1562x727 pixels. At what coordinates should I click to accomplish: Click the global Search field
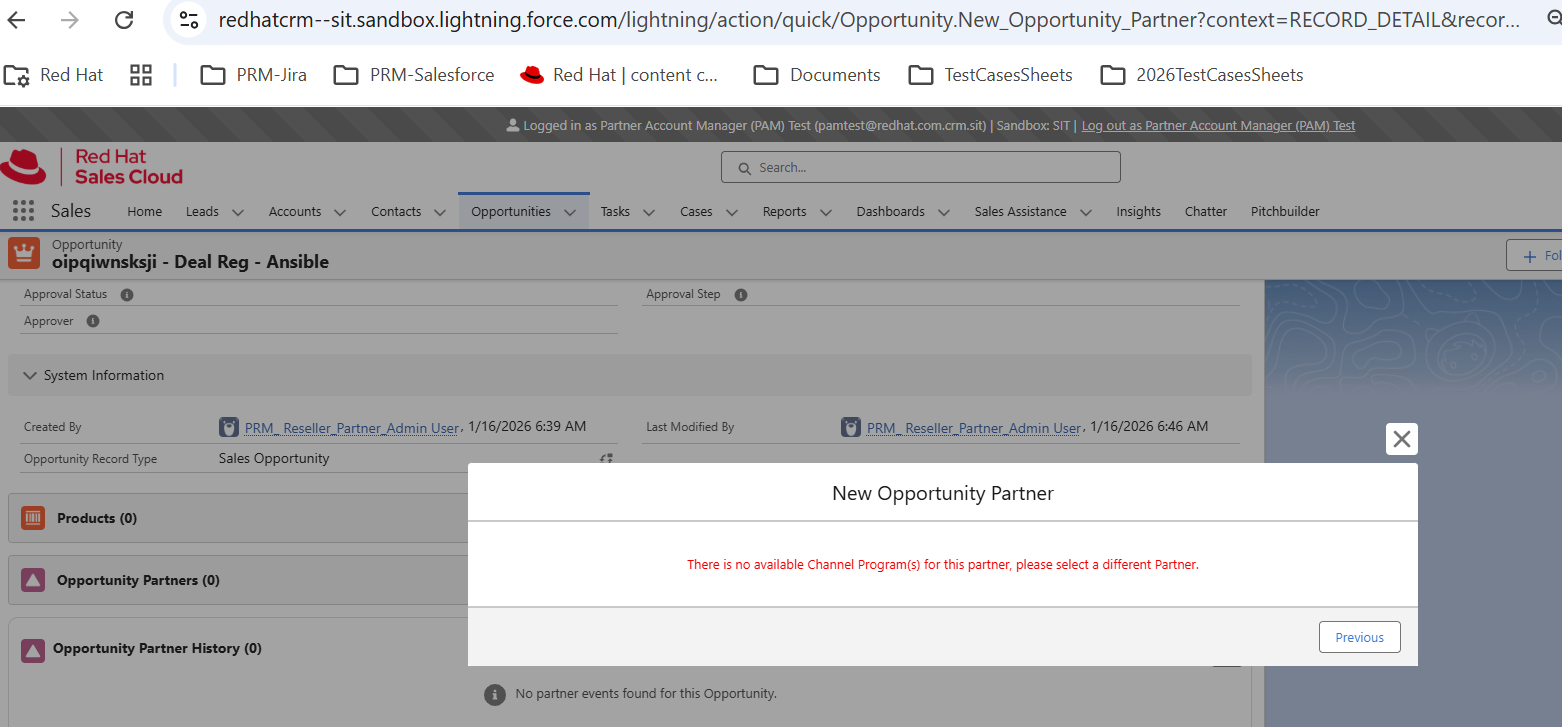[921, 167]
